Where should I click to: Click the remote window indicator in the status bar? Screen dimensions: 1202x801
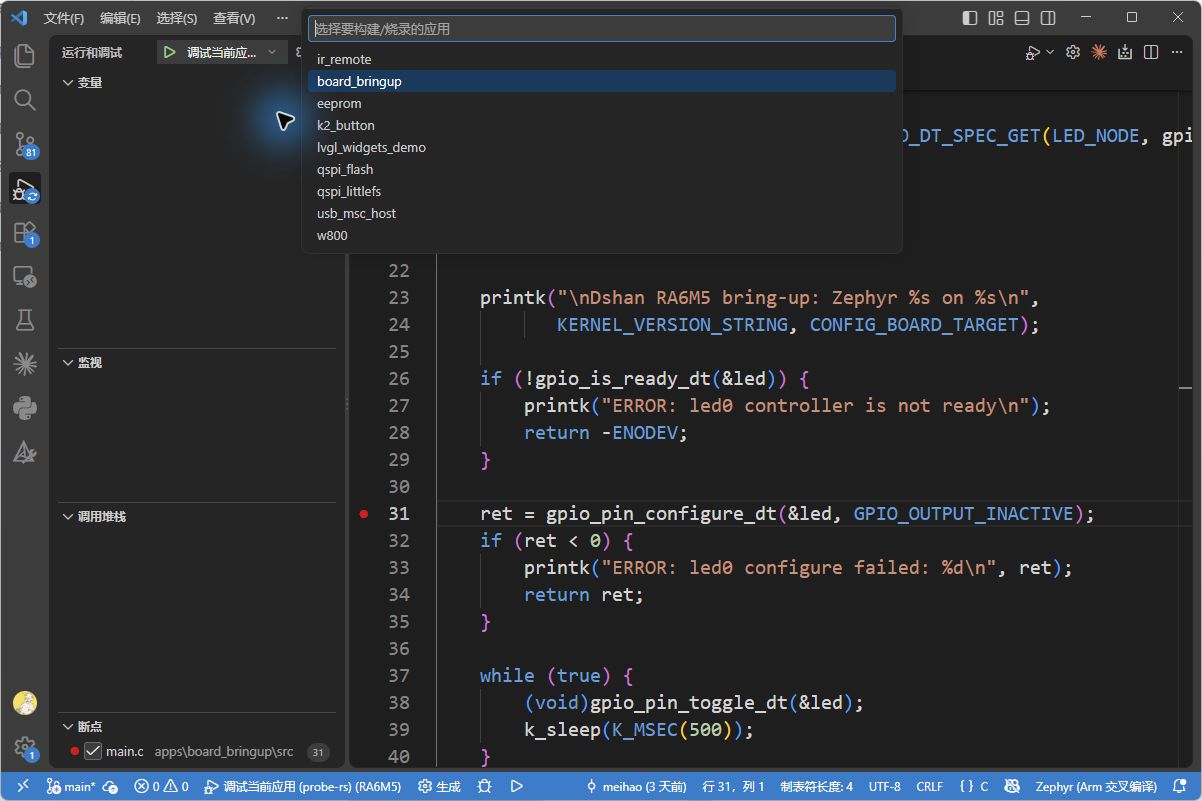coord(23,787)
